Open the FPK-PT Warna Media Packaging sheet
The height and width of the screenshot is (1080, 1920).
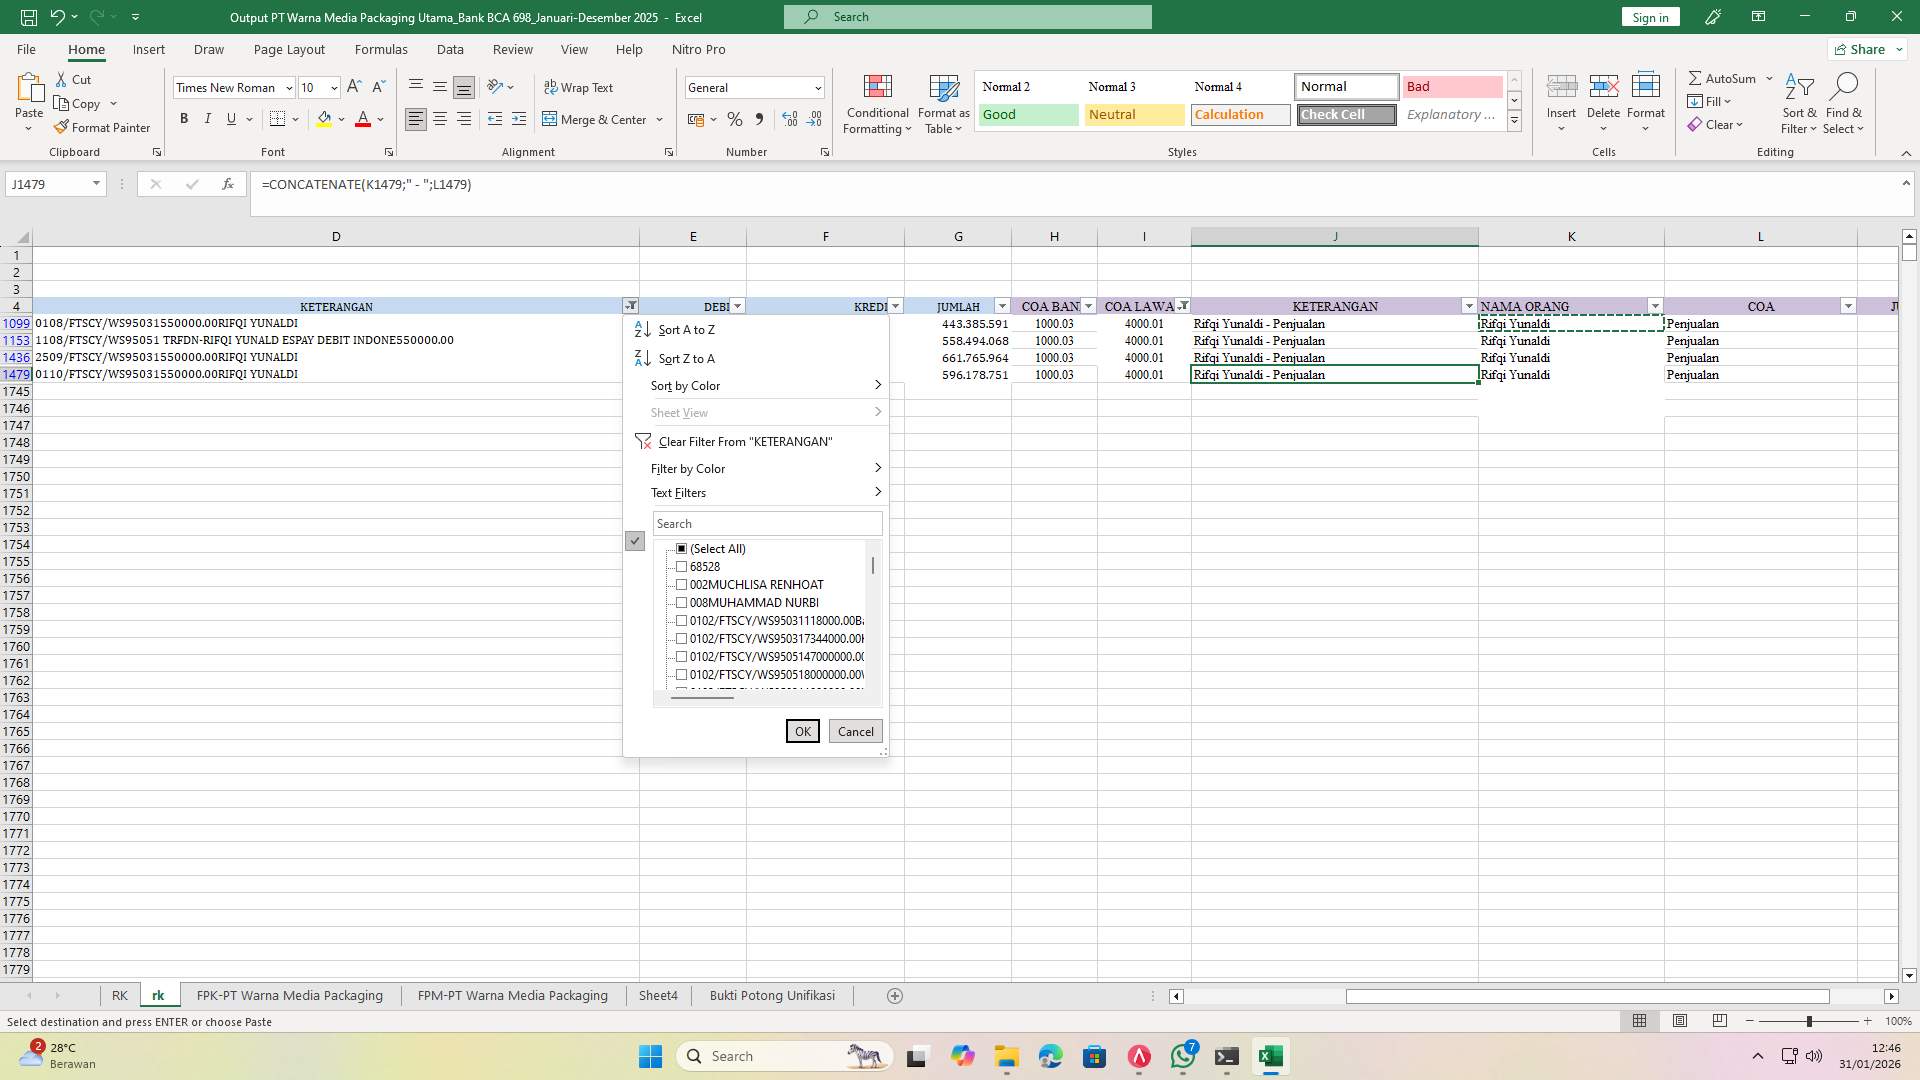click(289, 995)
